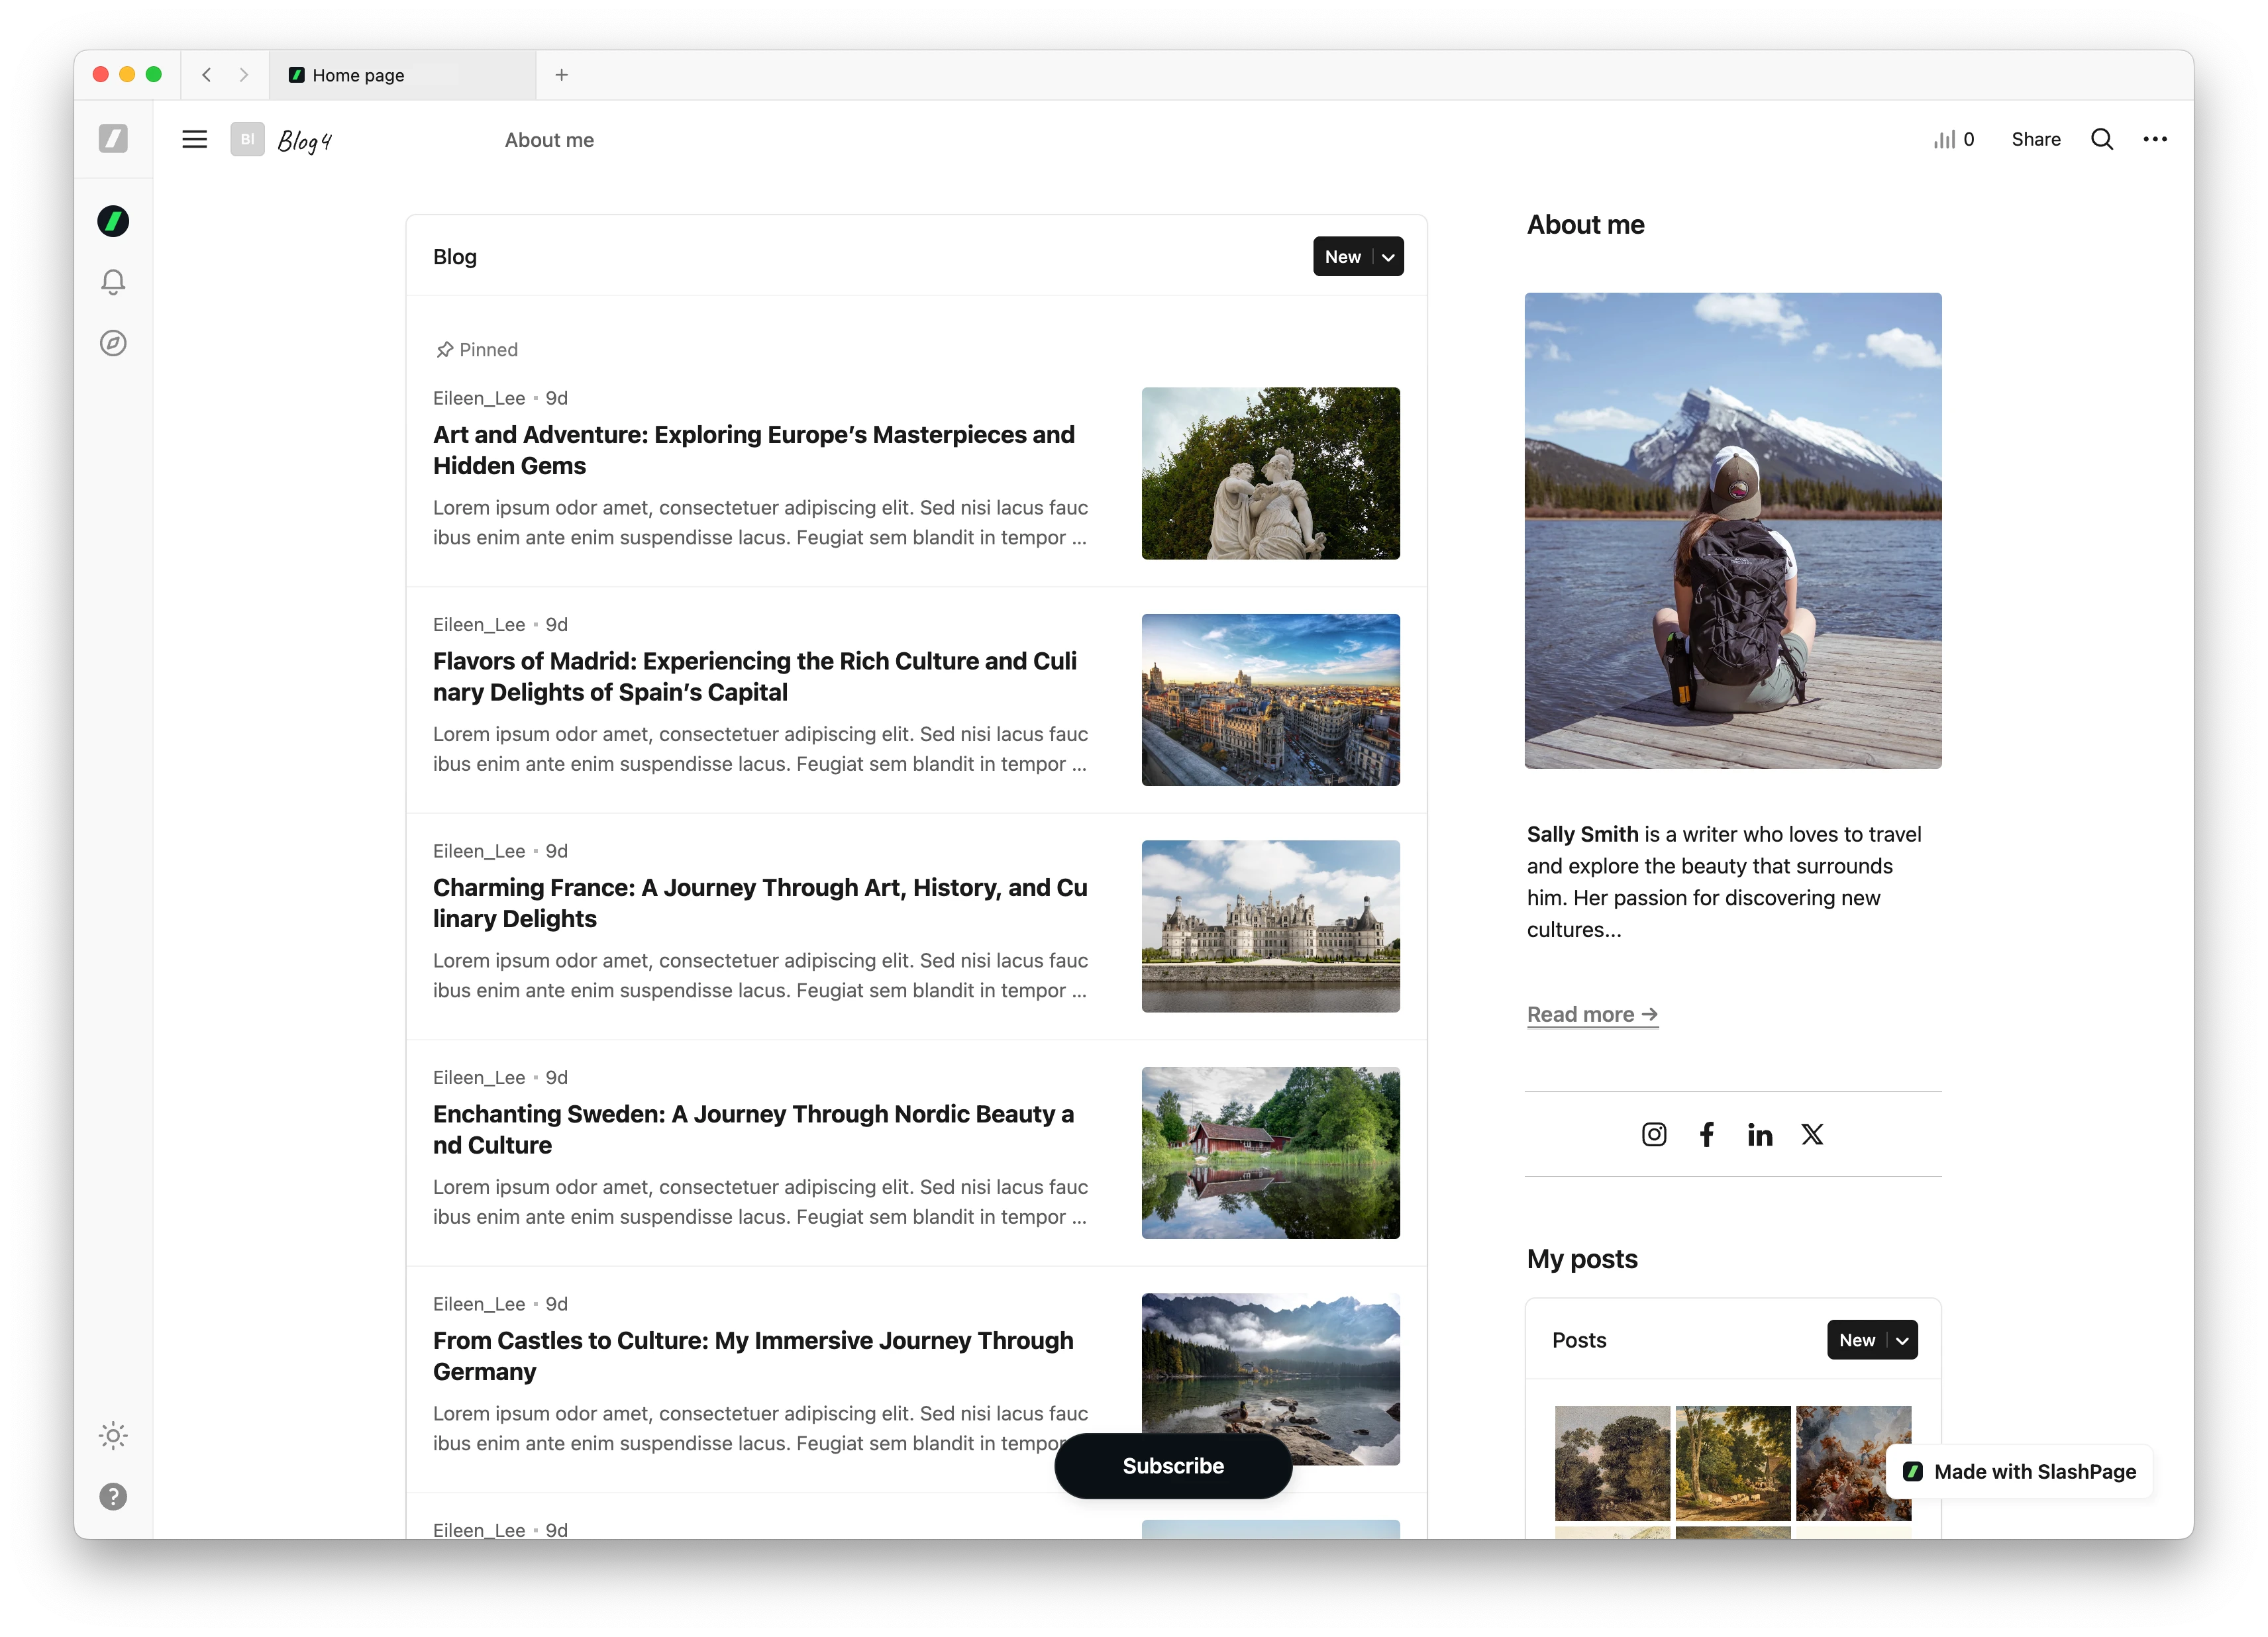Image resolution: width=2268 pixels, height=1637 pixels.
Task: Expand the Posts New dropdown arrow
Action: (x=1902, y=1340)
